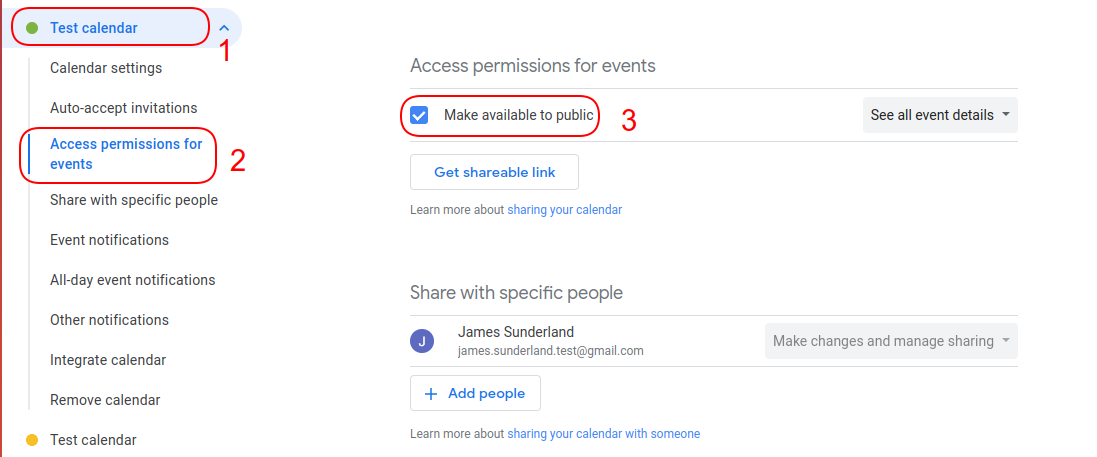Select All-day event notifications item
Screen dimensions: 1097x457
pyautogui.click(x=132, y=280)
